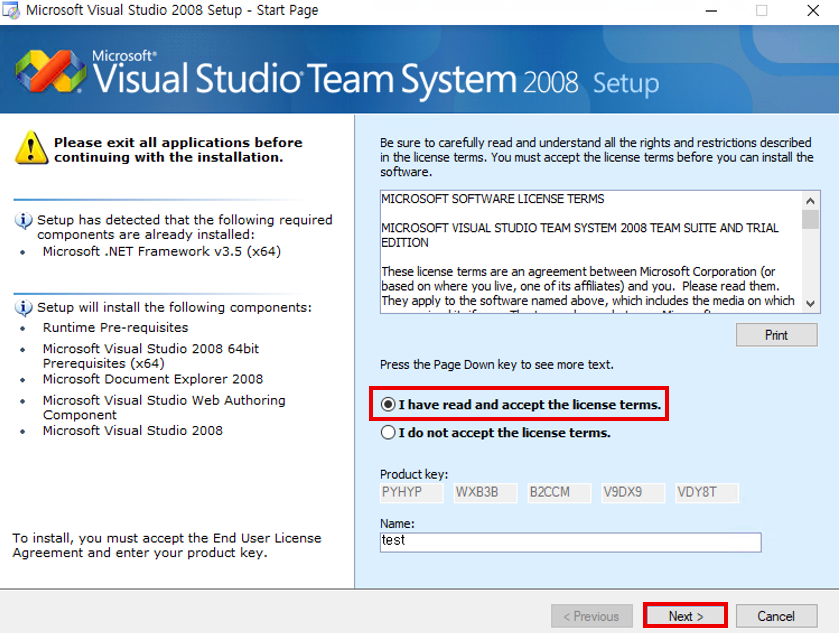839x633 pixels.
Task: Click the license terms scrollbar thumb
Action: coord(809,218)
